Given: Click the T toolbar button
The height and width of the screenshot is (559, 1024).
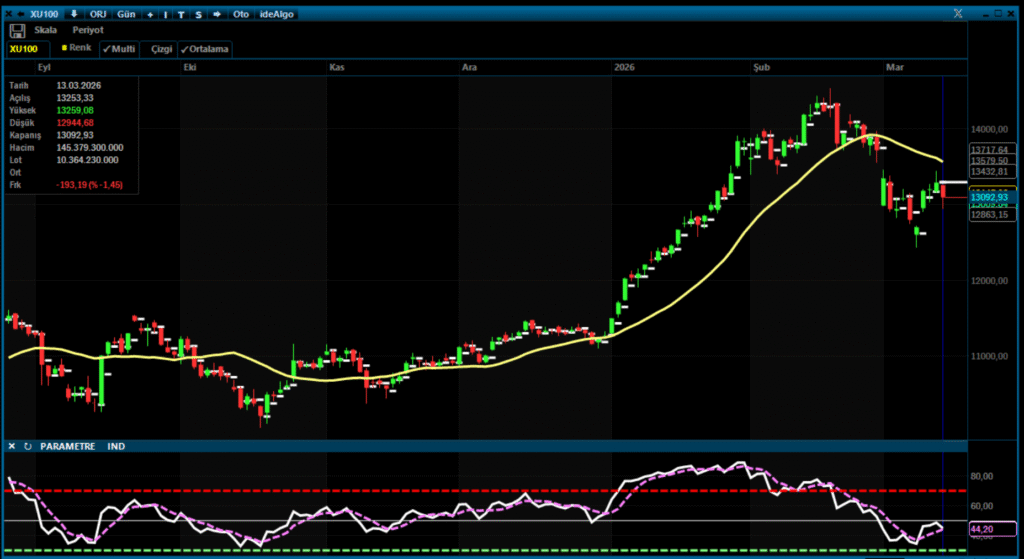Looking at the screenshot, I should coord(181,14).
